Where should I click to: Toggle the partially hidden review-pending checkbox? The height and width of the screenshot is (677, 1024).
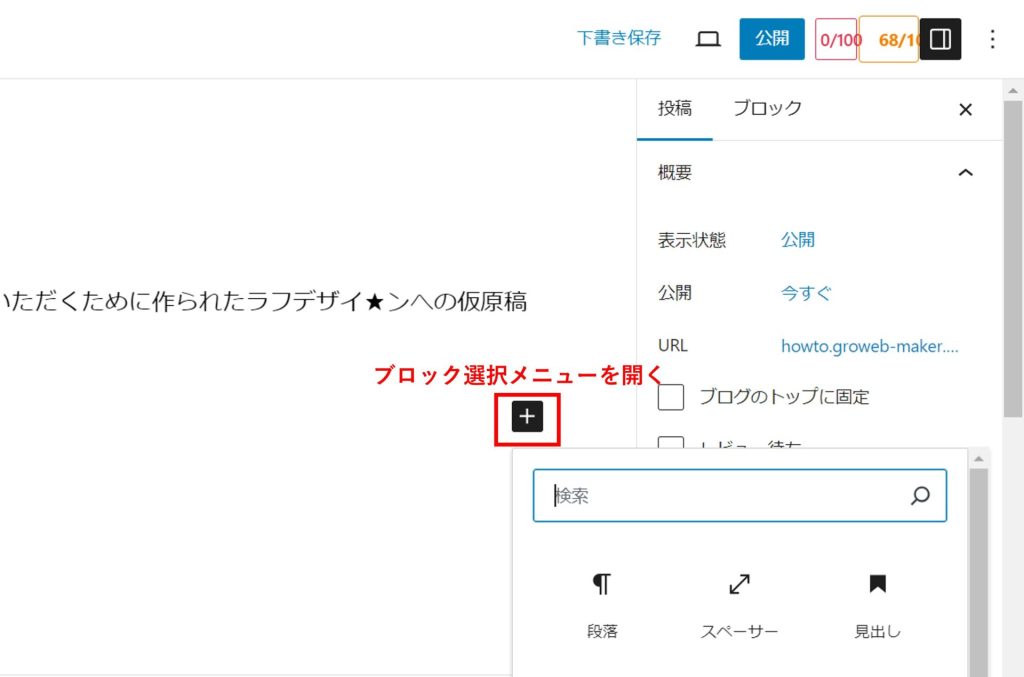(x=671, y=443)
